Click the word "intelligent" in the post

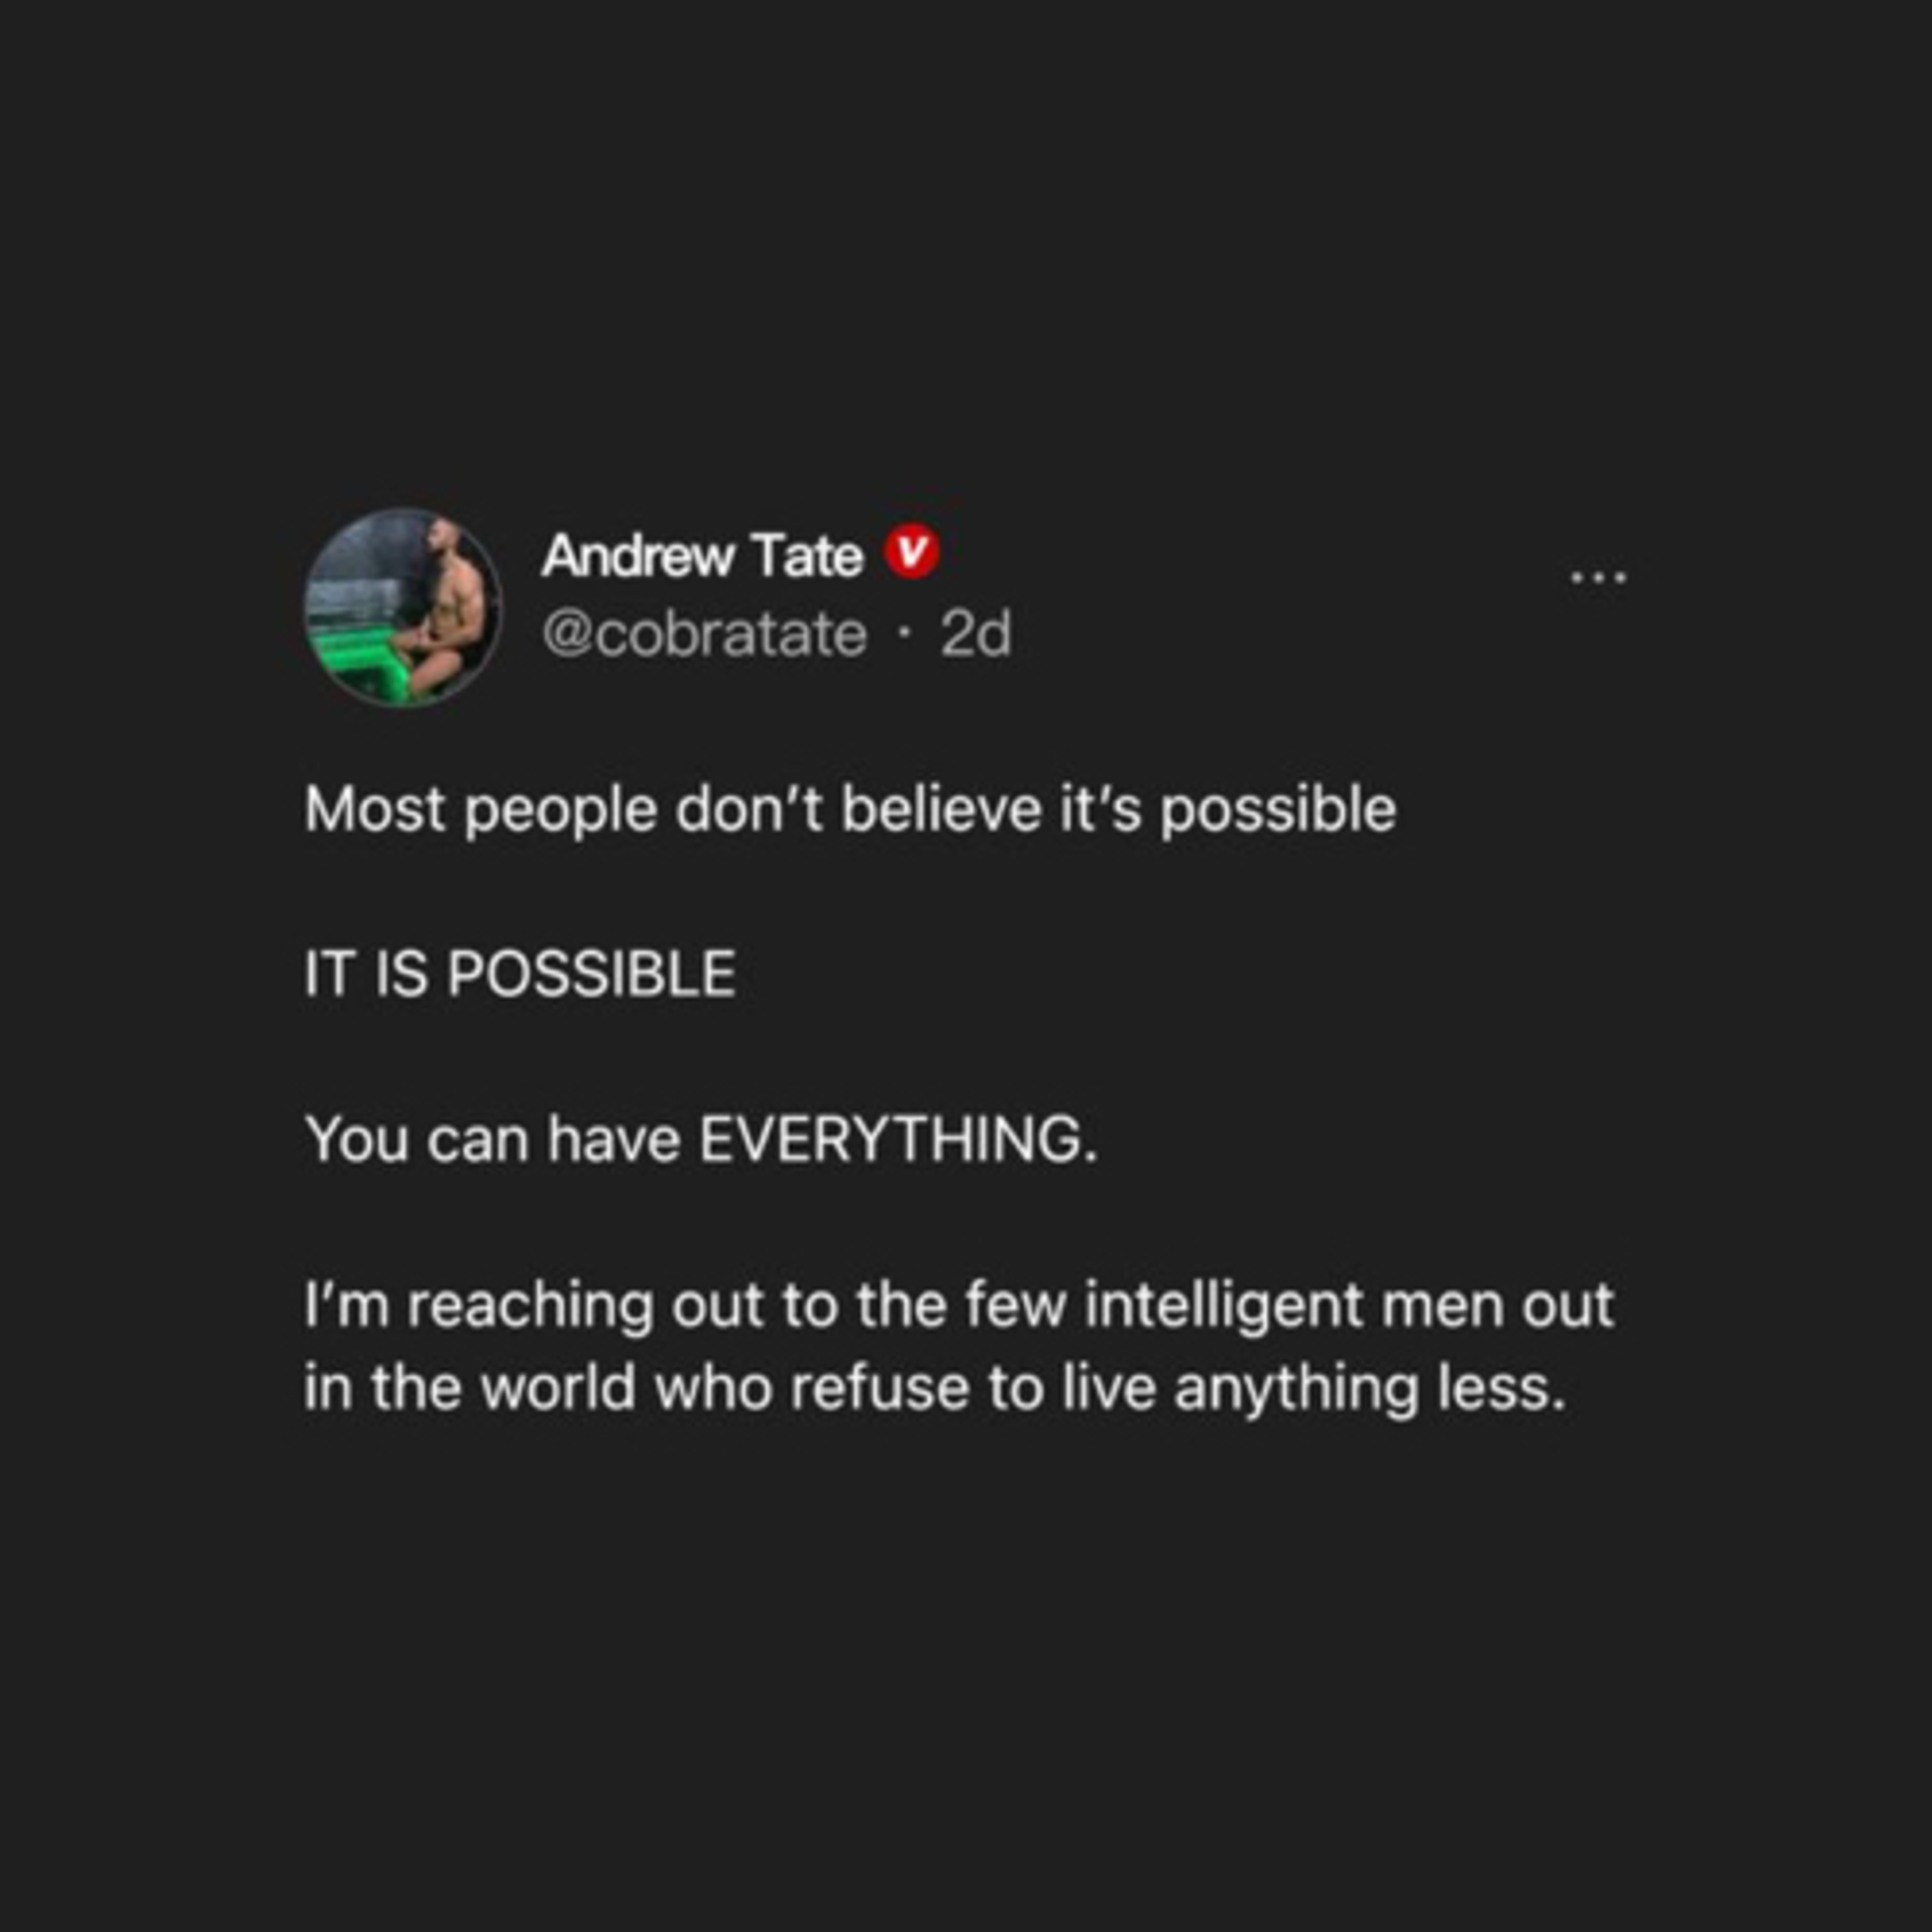[x=1224, y=1306]
